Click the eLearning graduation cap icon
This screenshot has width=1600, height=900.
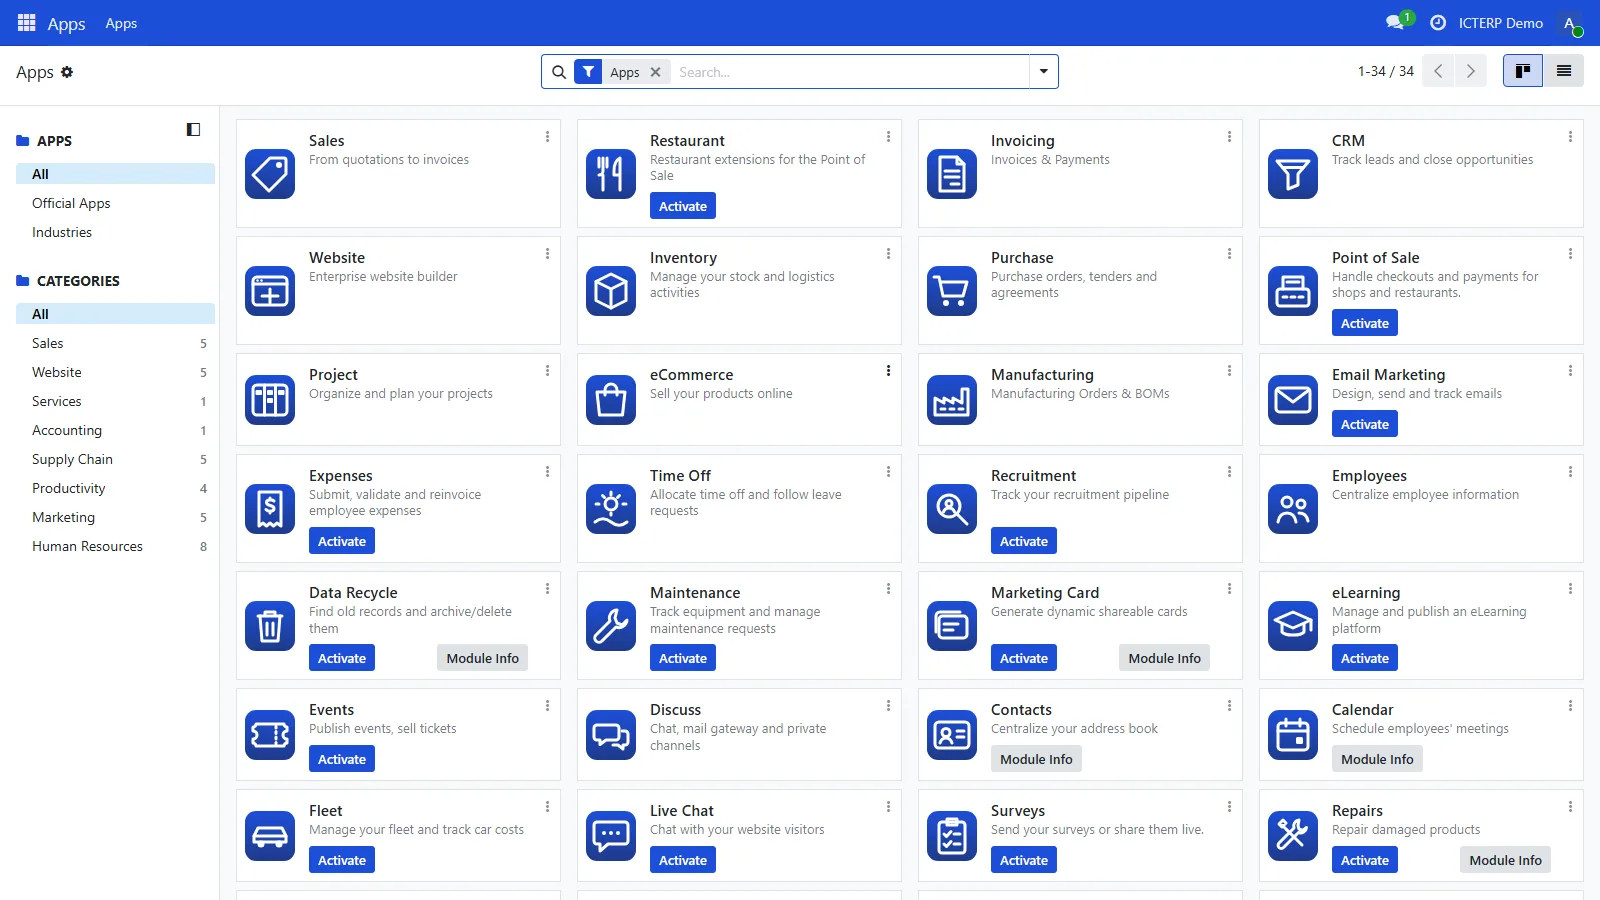pyautogui.click(x=1293, y=626)
